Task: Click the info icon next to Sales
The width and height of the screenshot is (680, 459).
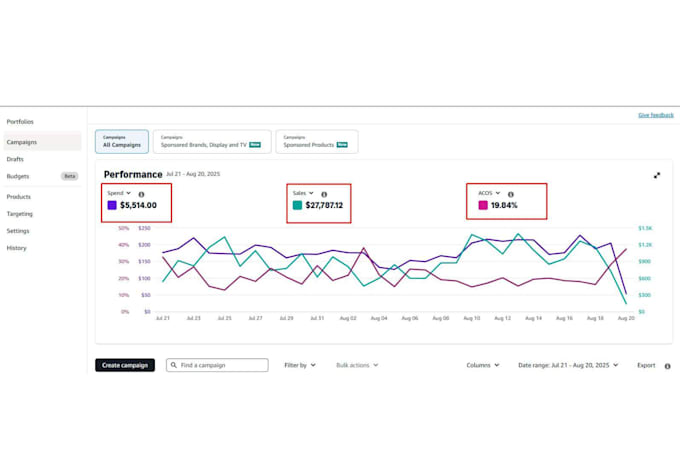Action: (324, 194)
